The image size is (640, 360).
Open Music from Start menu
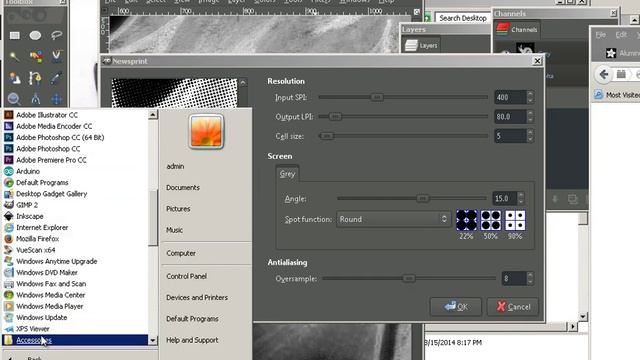click(174, 230)
